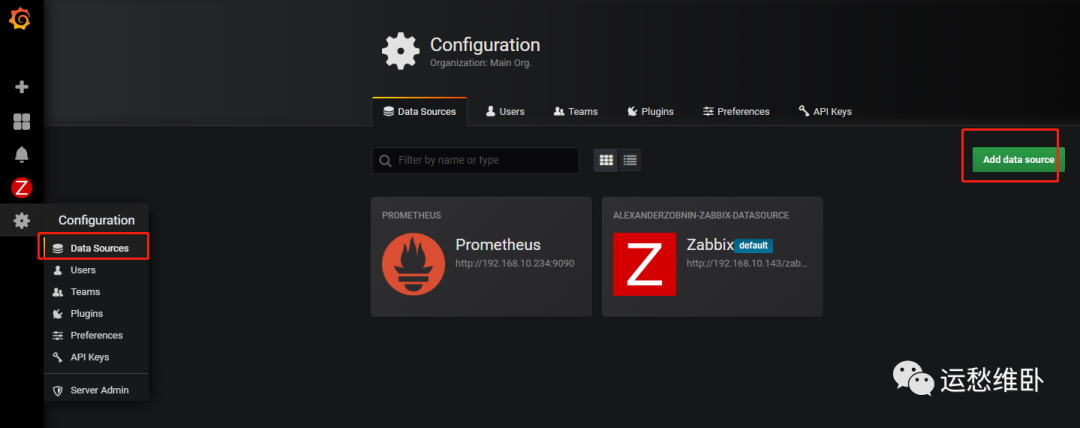Select the API Keys tab
This screenshot has width=1080, height=428.
pos(825,111)
